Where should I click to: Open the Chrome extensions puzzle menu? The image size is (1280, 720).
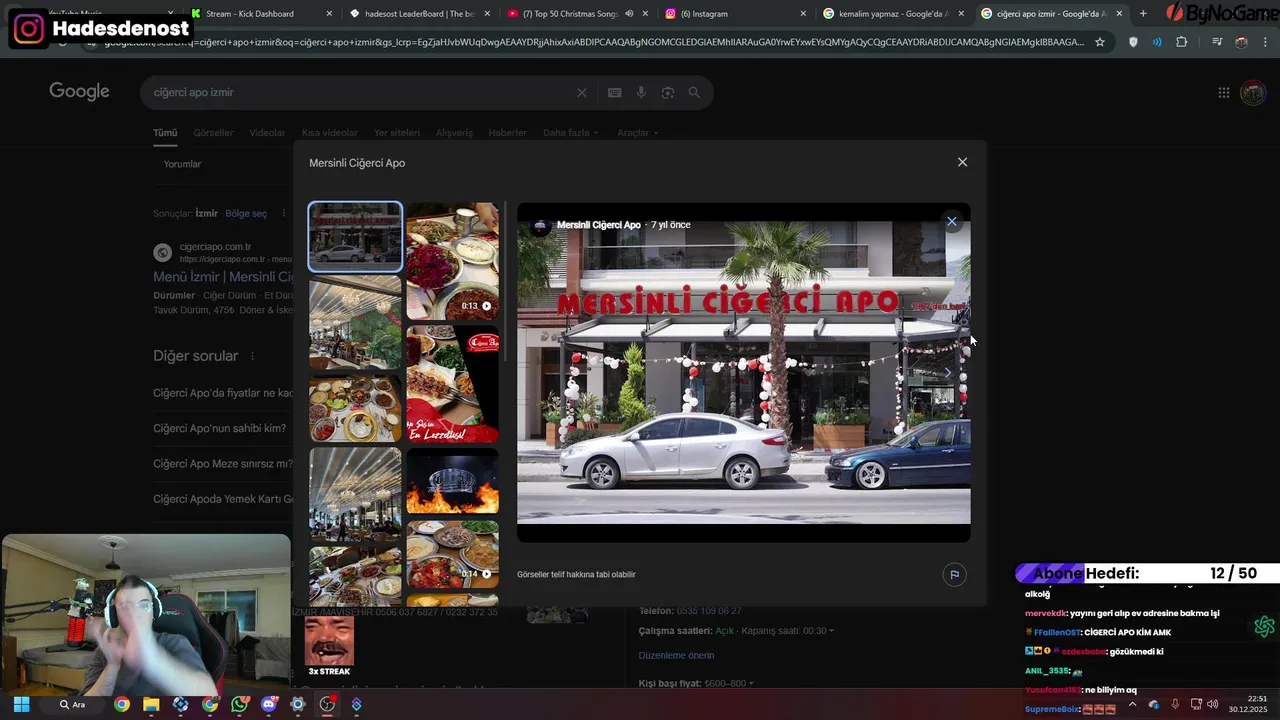[x=1181, y=42]
